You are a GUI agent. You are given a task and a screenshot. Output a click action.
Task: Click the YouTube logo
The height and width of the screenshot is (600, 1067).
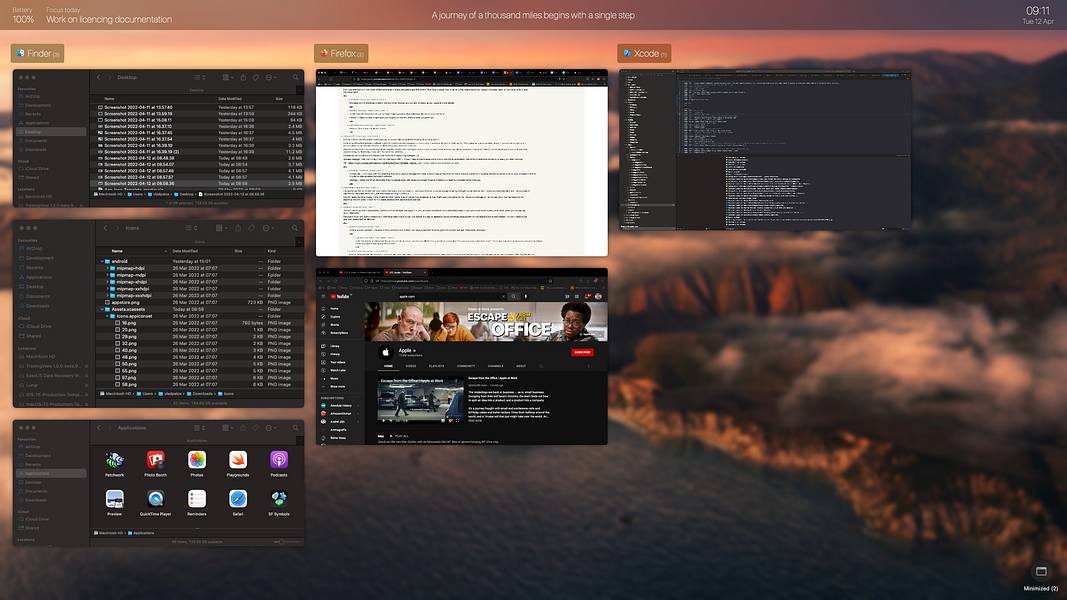coord(340,297)
